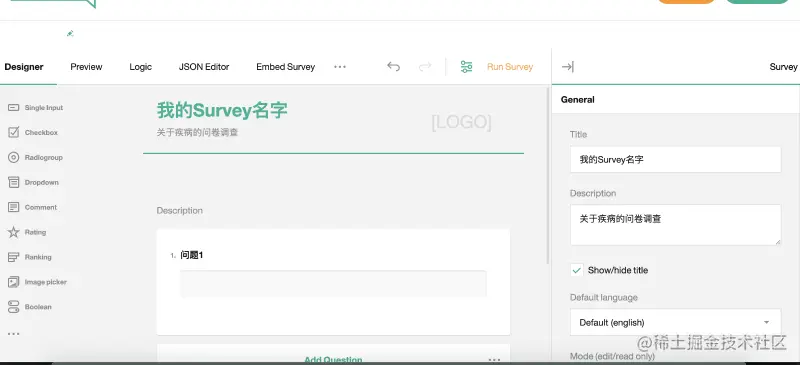This screenshot has height=365, width=800.
Task: Open the more tabs ellipsis menu
Action: (340, 66)
